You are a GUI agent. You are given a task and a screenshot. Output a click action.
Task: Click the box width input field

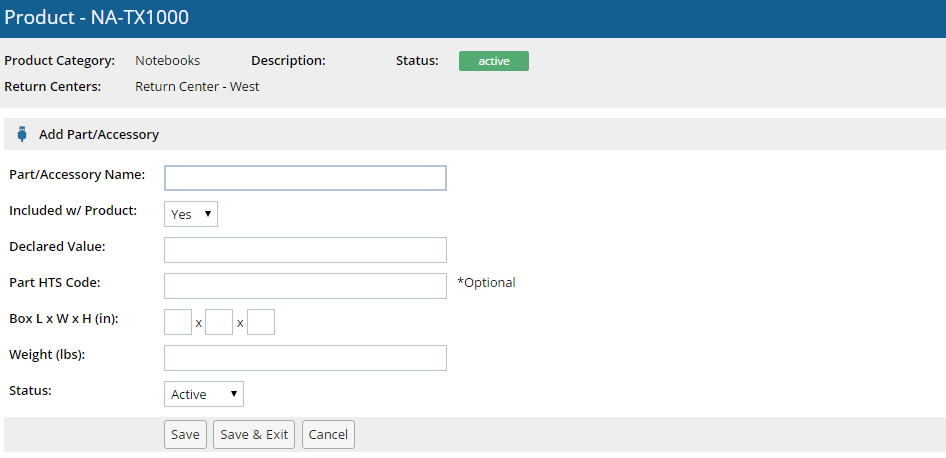[x=219, y=322]
